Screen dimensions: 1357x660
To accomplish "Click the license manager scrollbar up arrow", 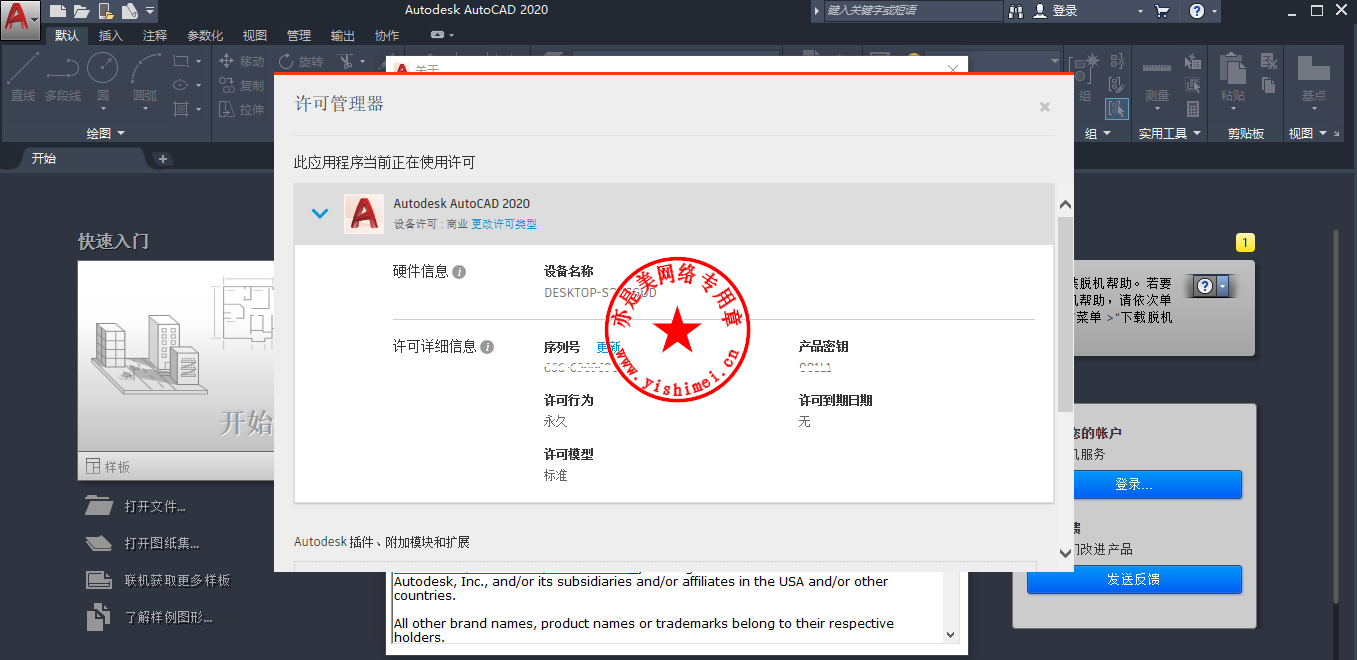I will (x=1065, y=205).
